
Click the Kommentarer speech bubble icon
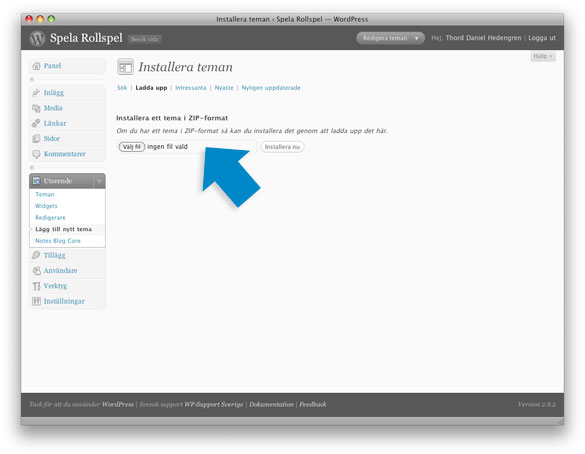[x=36, y=154]
